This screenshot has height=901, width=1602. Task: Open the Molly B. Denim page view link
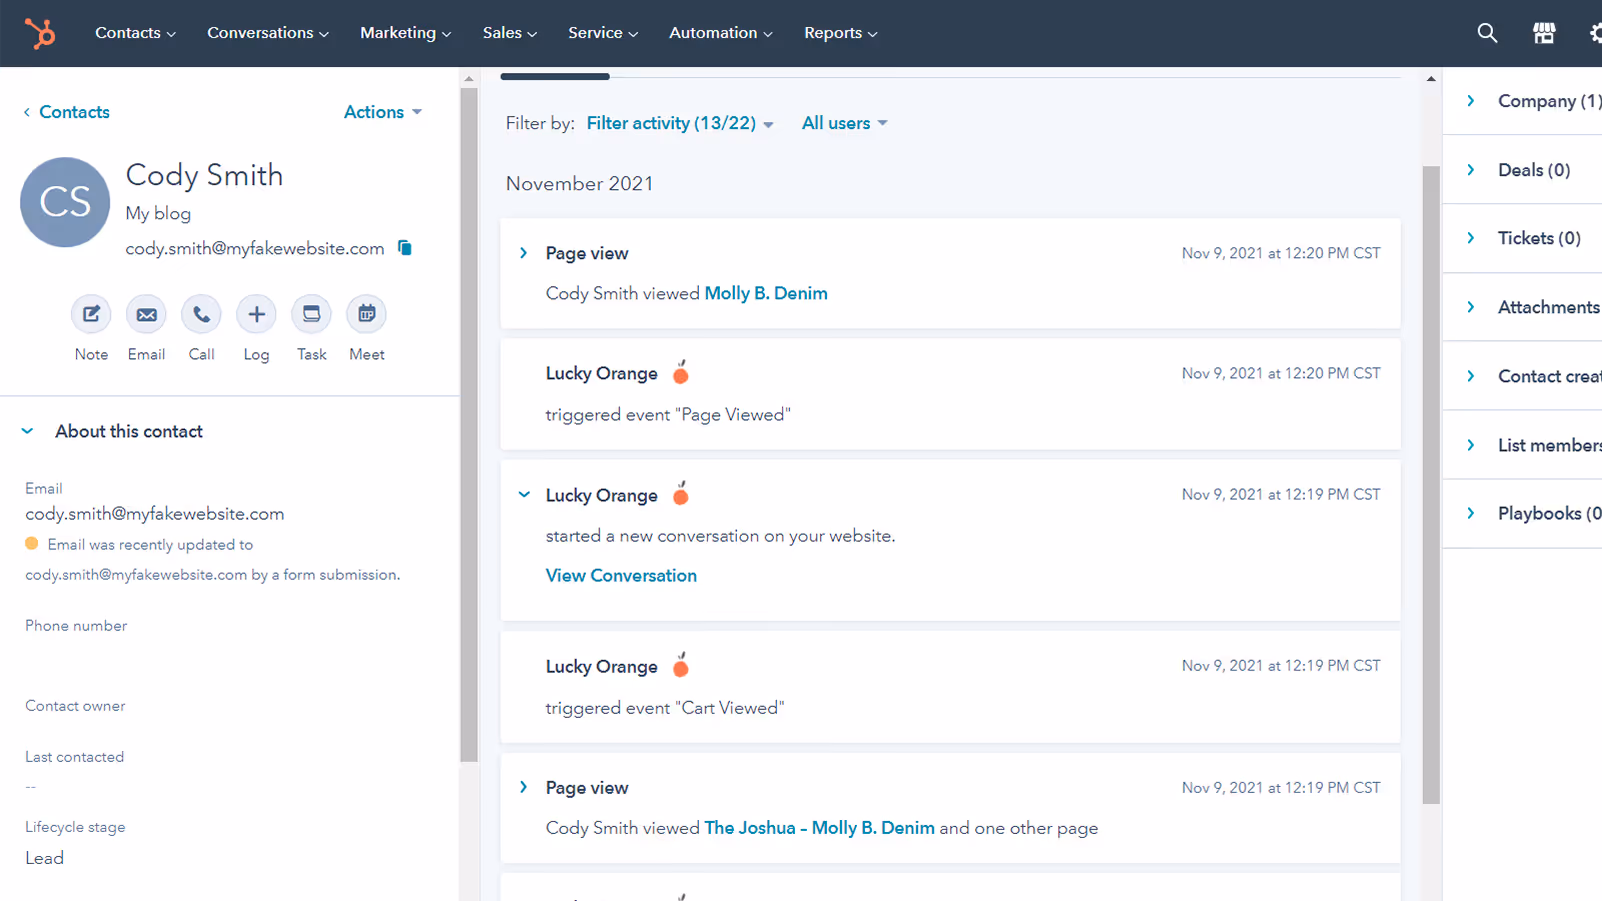(x=765, y=292)
